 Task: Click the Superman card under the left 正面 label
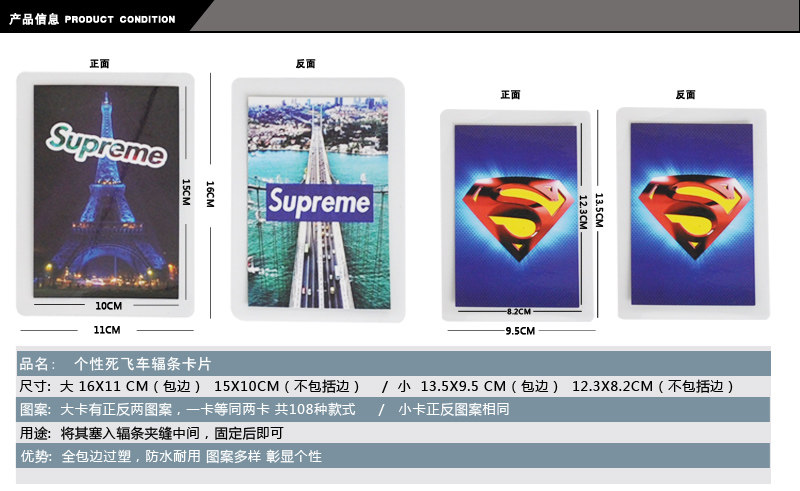pos(517,216)
